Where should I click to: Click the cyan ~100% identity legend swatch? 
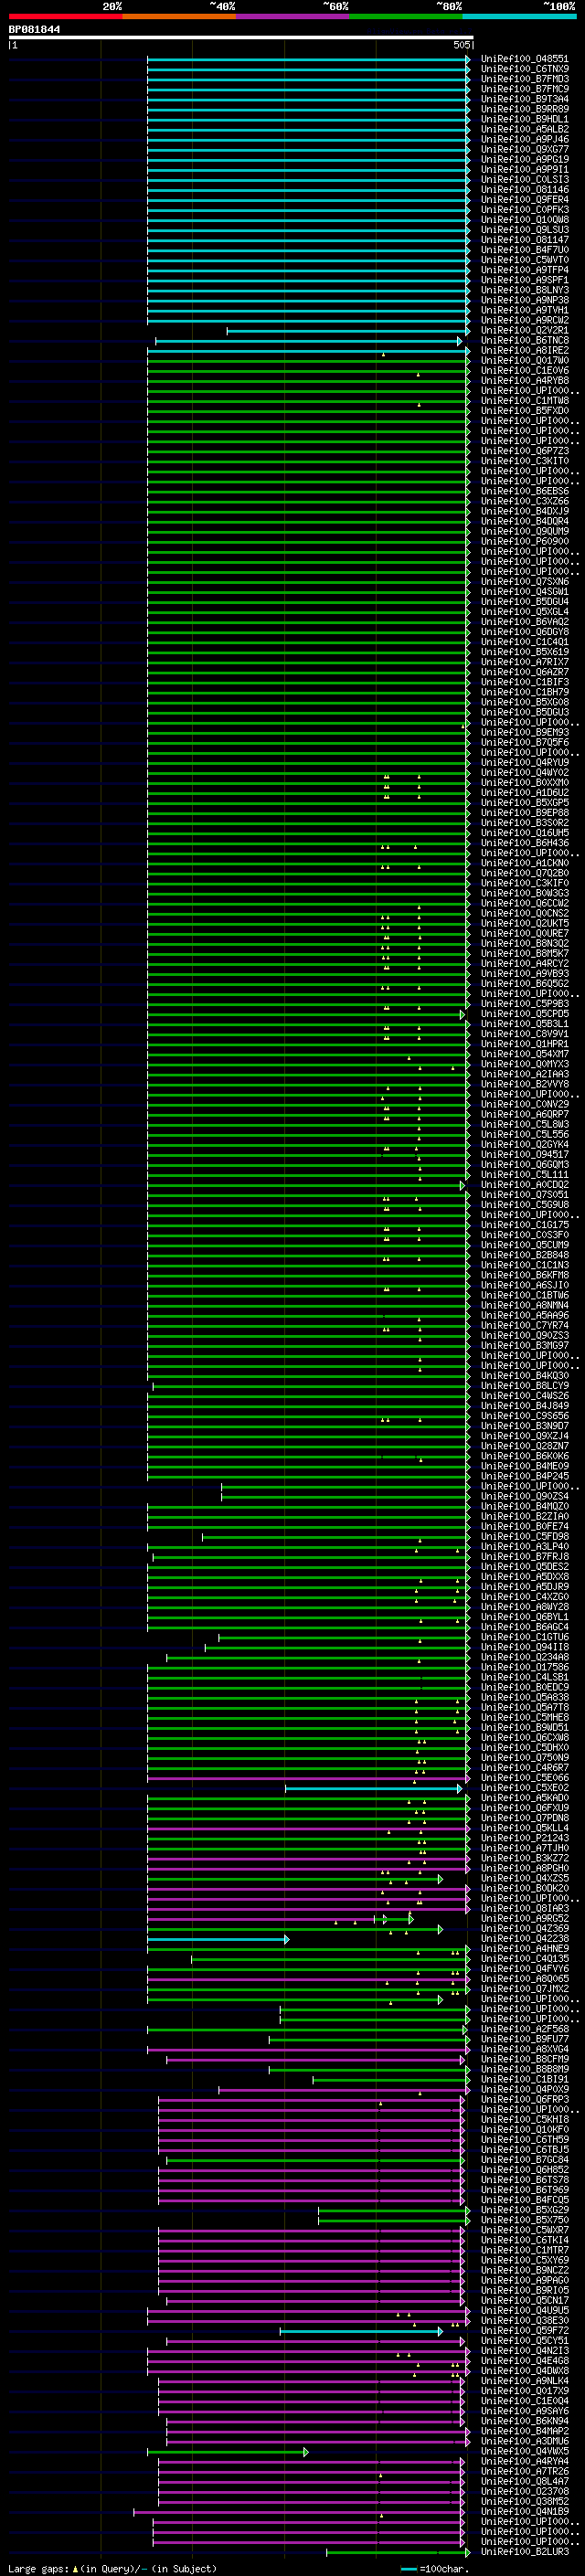[x=519, y=16]
